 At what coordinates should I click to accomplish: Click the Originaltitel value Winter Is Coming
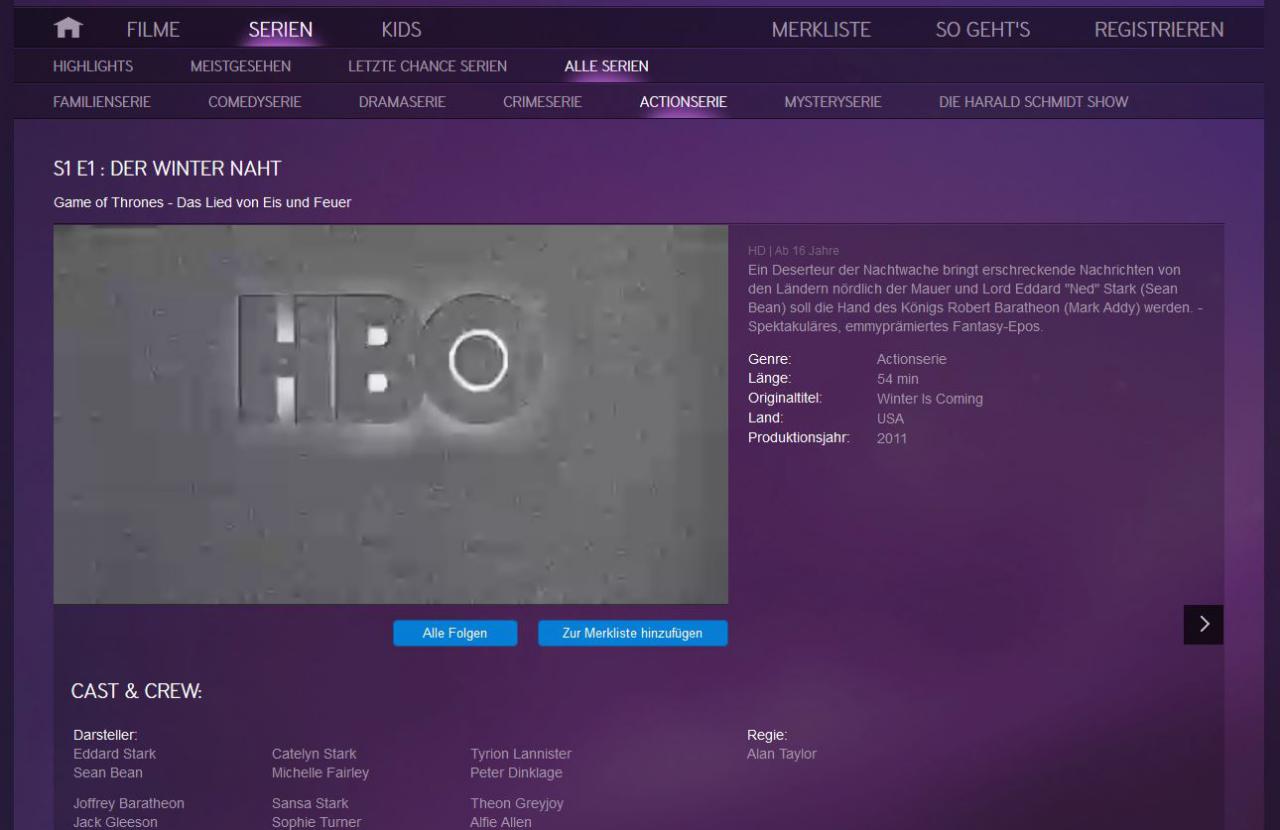[x=930, y=398]
